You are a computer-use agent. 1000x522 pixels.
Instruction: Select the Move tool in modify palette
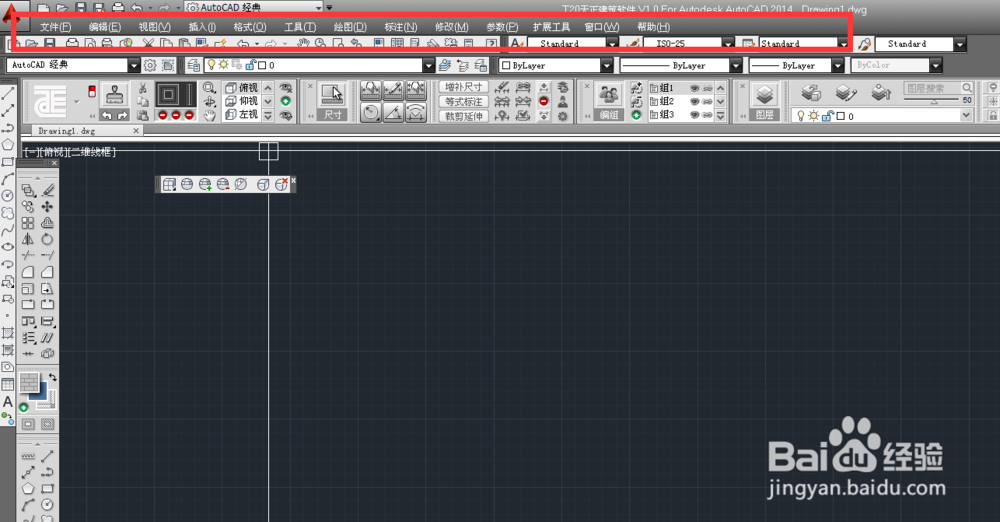(47, 207)
